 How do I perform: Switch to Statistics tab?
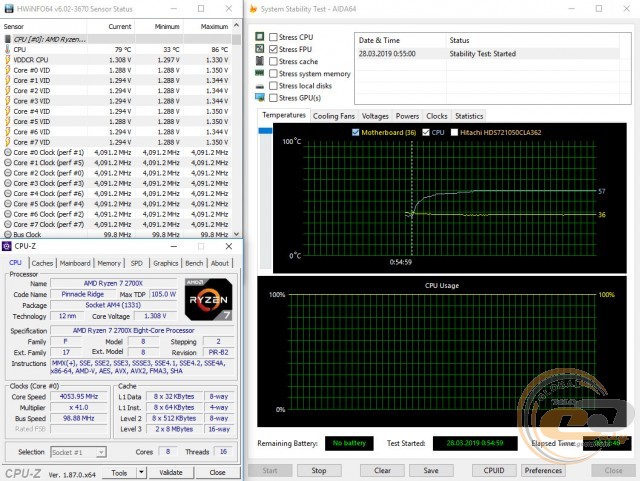click(469, 116)
